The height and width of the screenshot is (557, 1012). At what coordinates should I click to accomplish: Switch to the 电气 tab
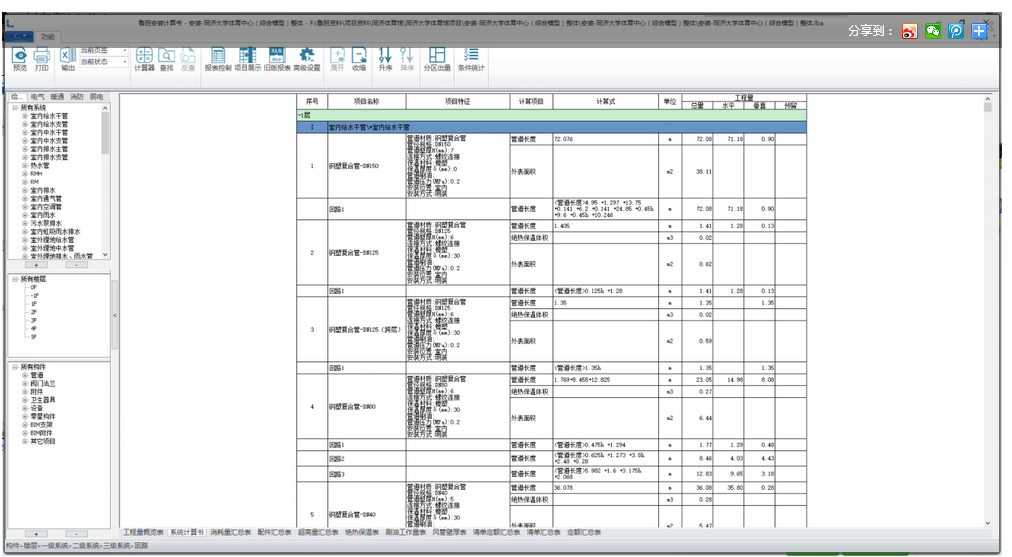click(37, 97)
